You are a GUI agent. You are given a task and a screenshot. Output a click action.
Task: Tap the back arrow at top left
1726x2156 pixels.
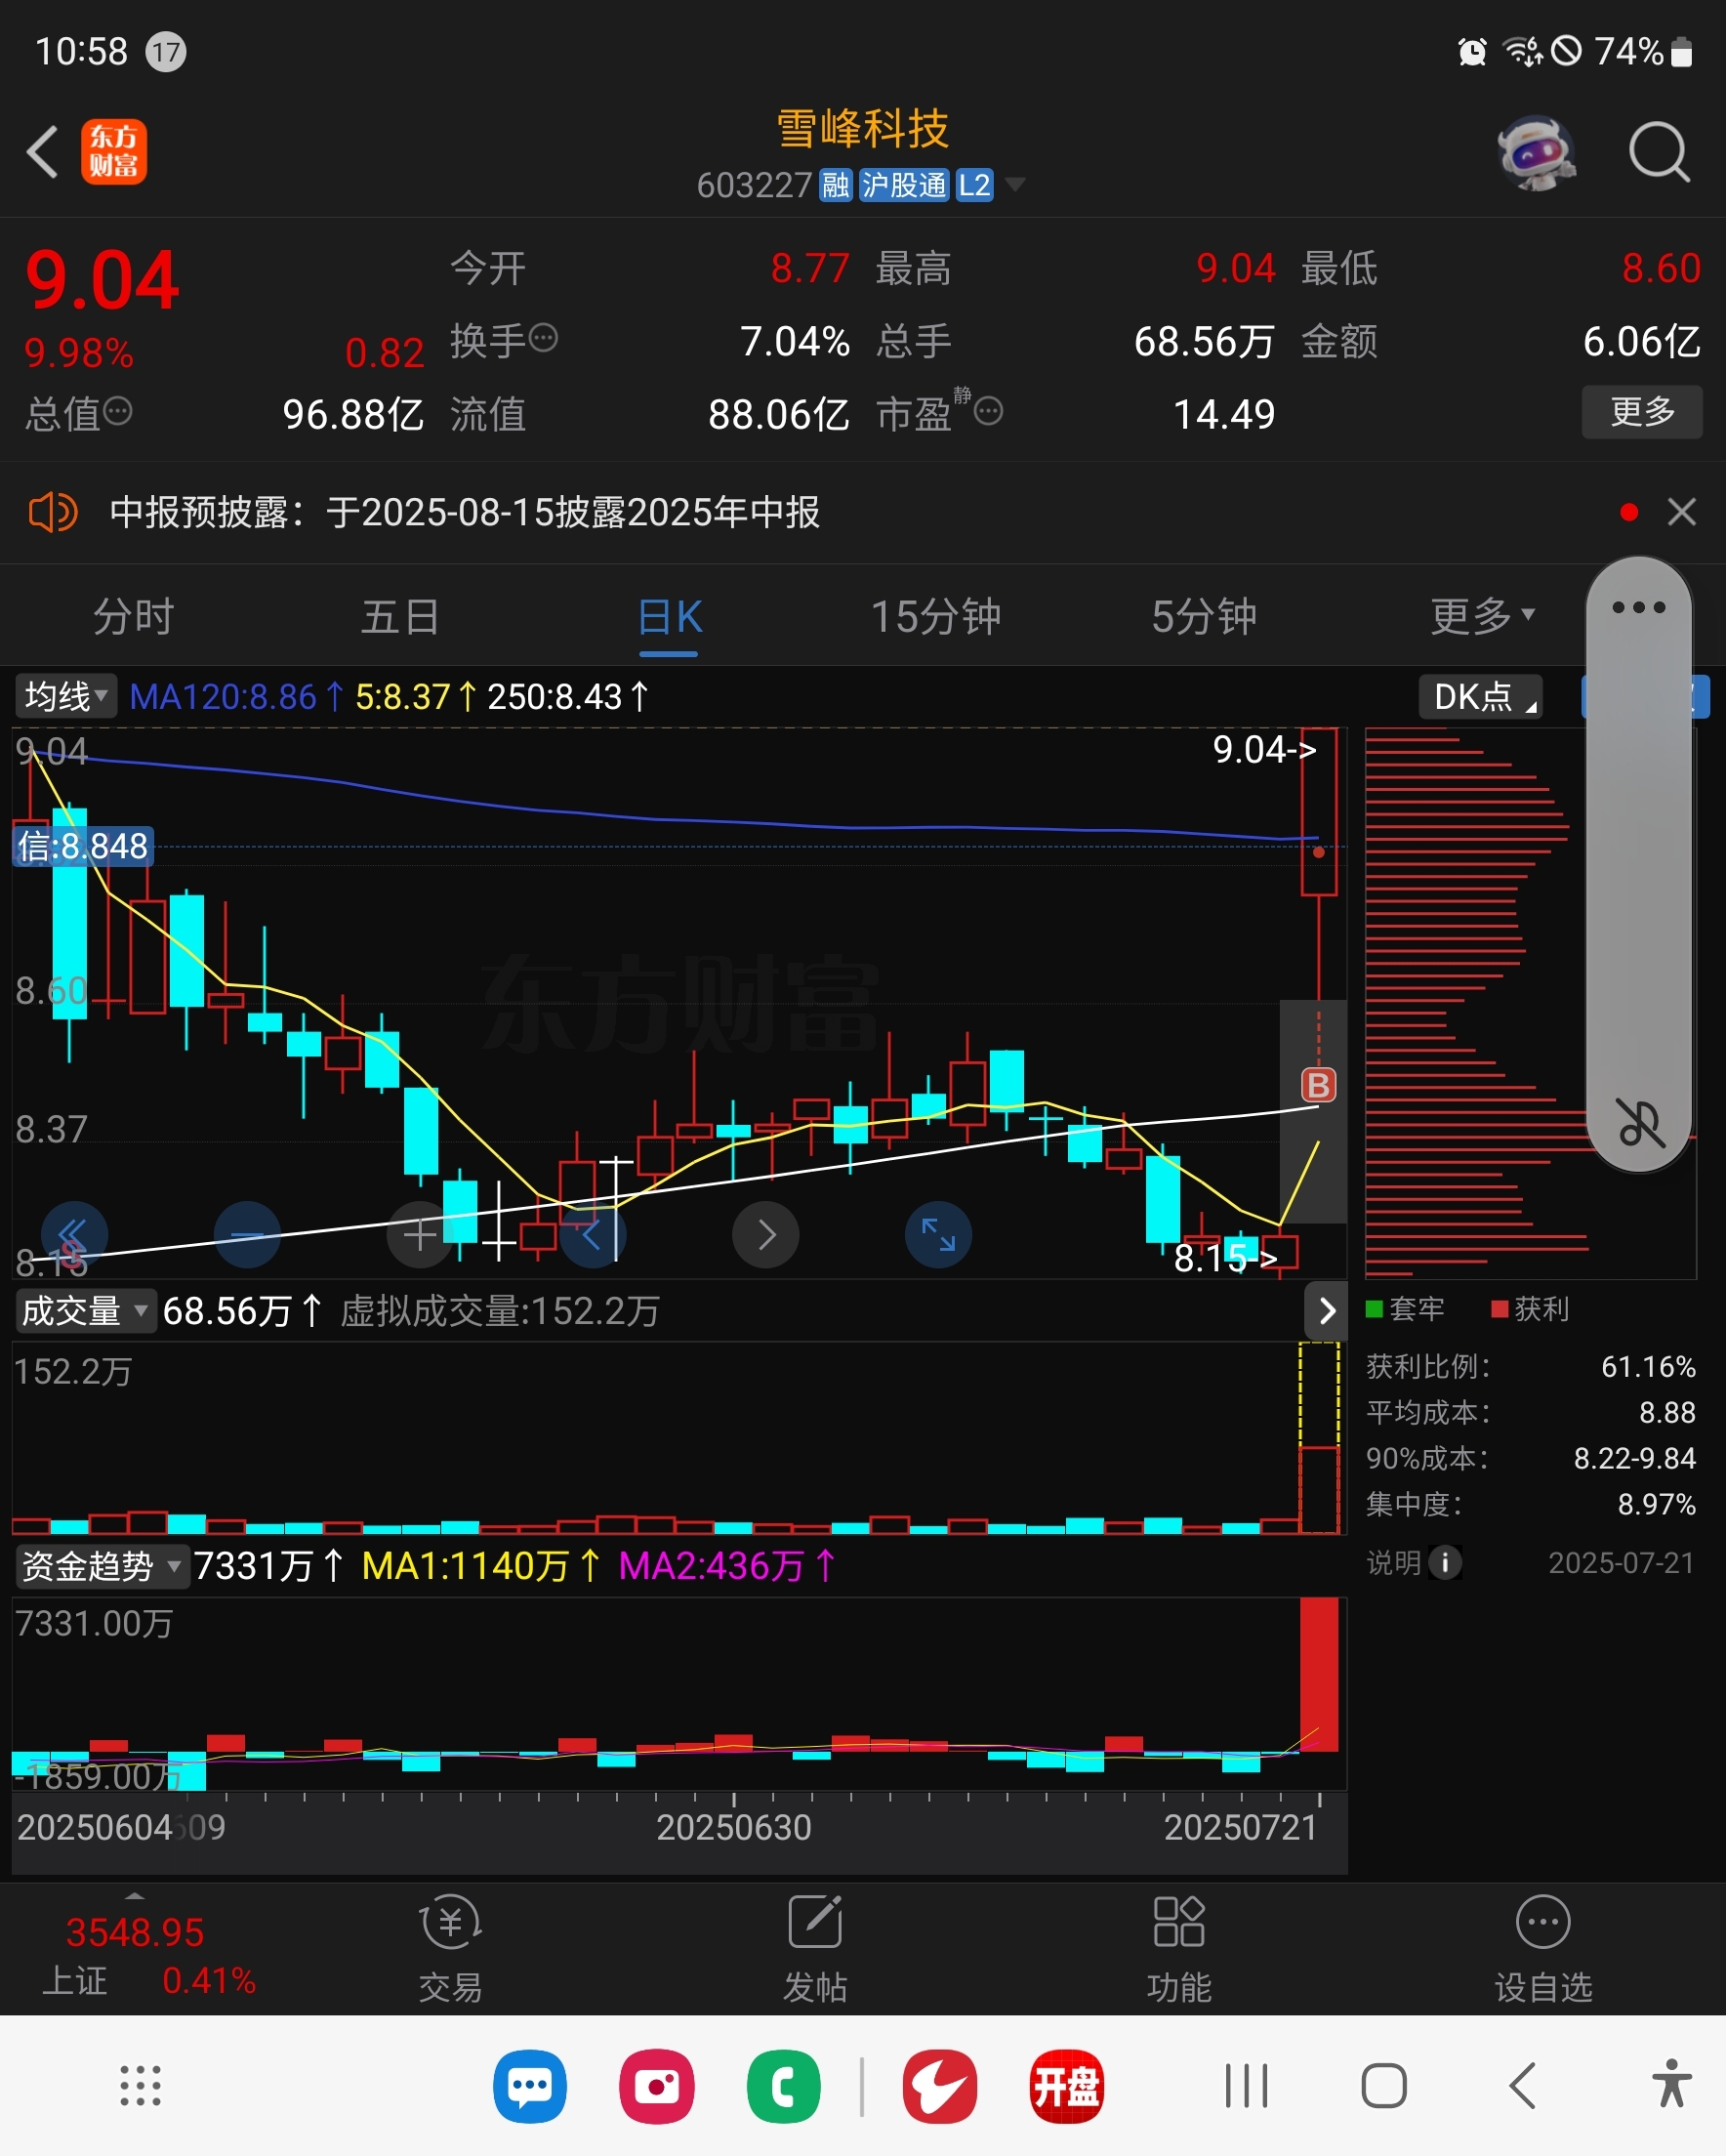pyautogui.click(x=43, y=152)
